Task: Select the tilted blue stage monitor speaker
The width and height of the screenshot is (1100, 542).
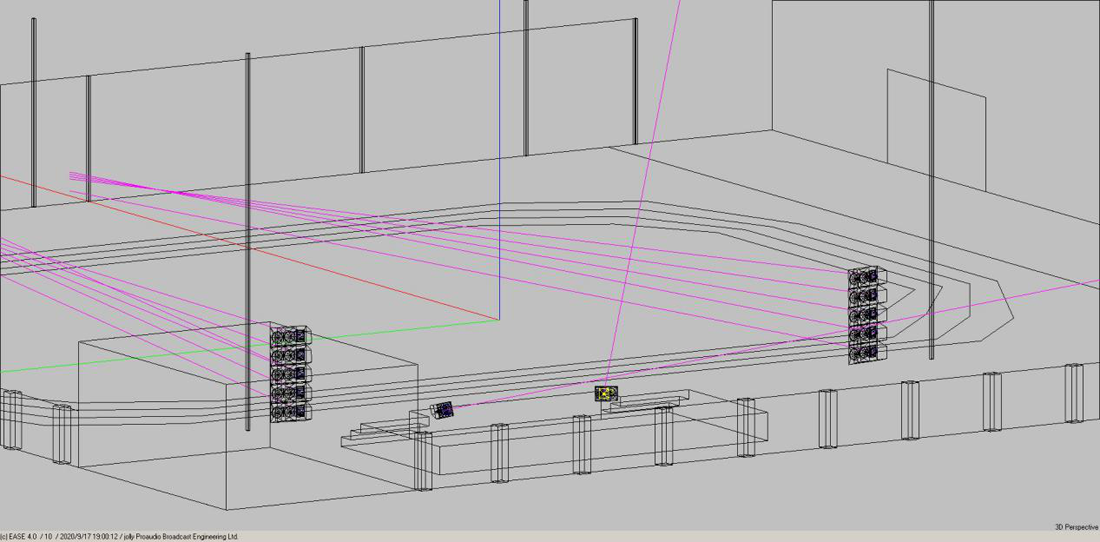Action: (x=442, y=409)
